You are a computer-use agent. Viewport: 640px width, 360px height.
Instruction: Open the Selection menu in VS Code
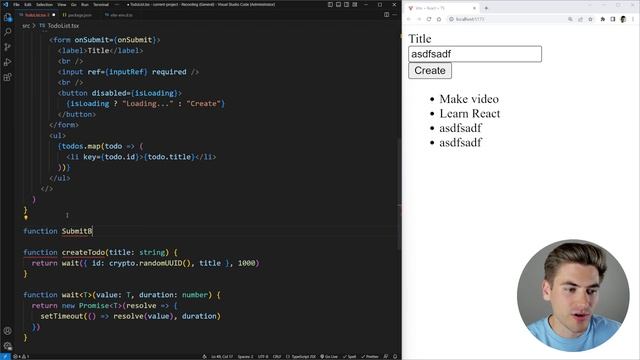point(44,4)
